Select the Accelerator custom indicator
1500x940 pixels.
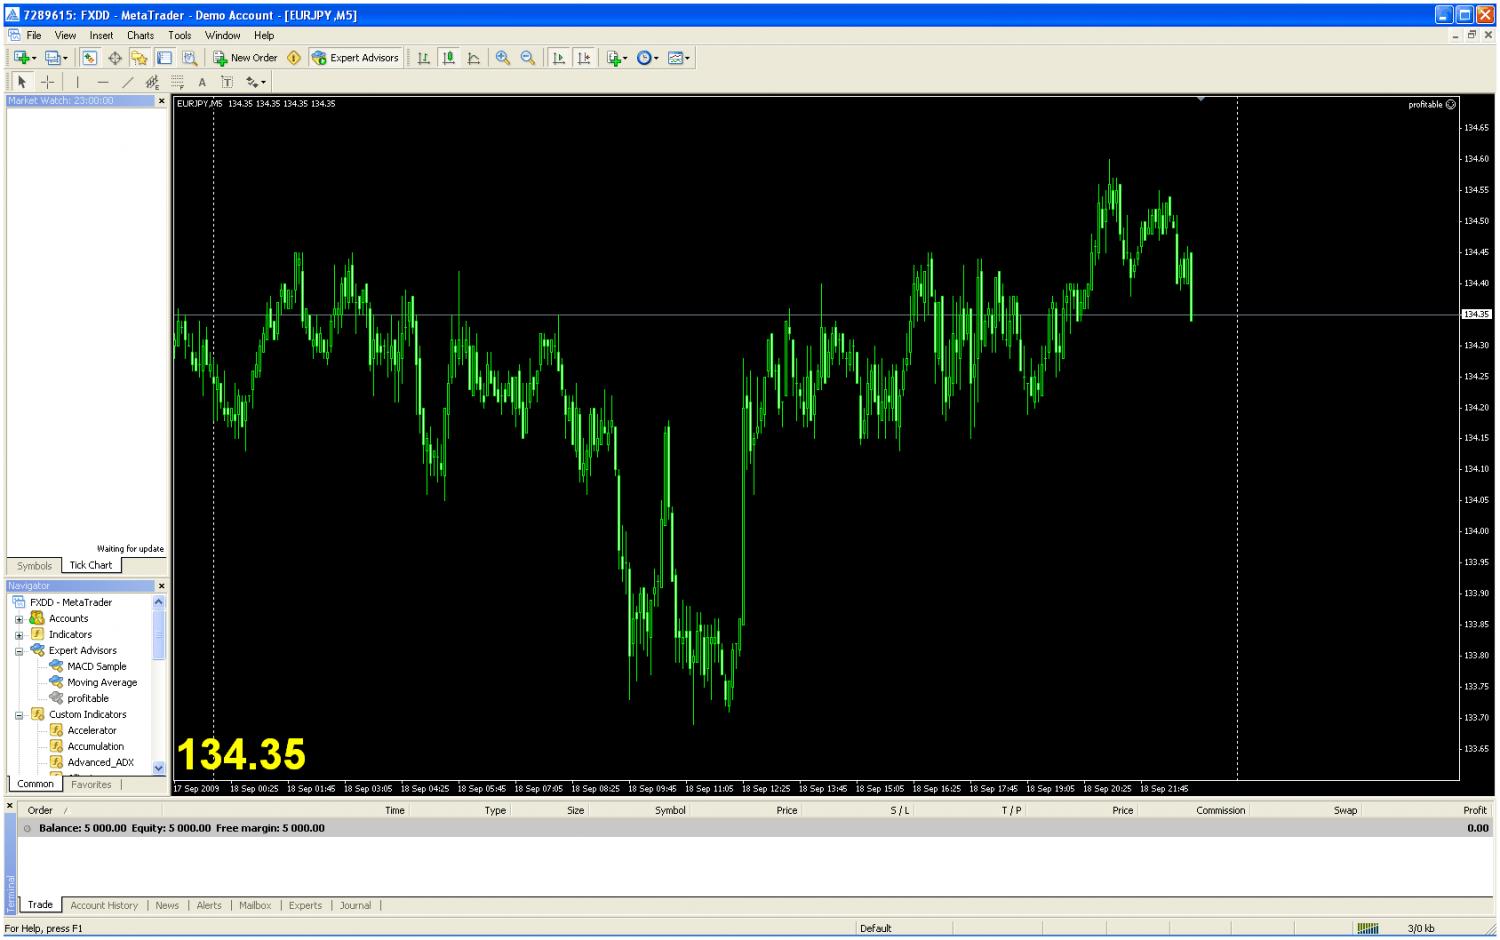(x=91, y=731)
